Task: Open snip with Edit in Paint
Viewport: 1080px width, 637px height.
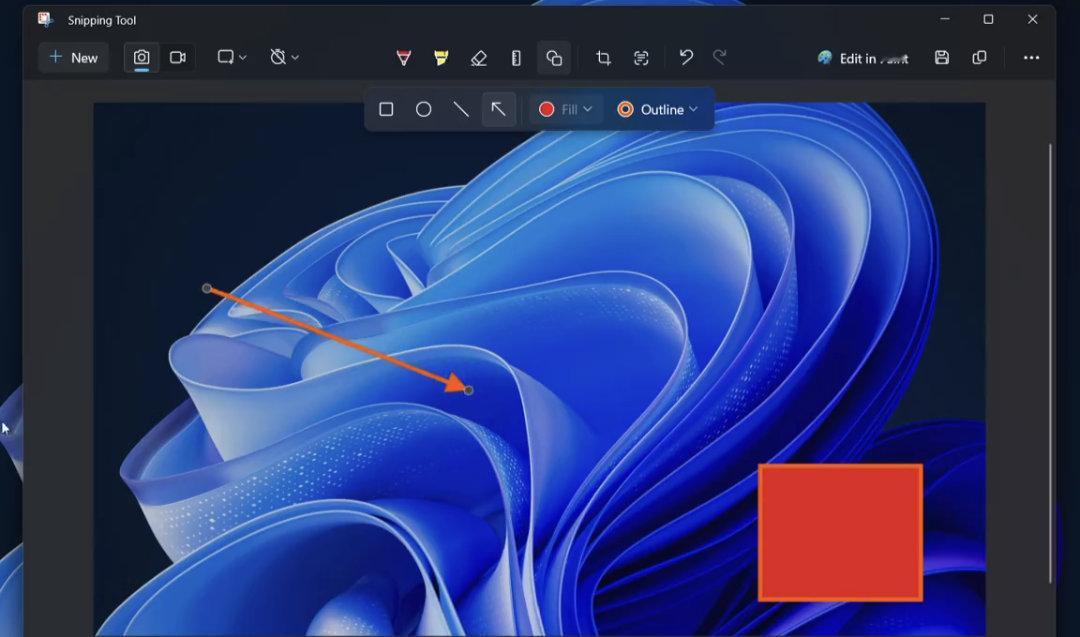Action: (x=862, y=59)
